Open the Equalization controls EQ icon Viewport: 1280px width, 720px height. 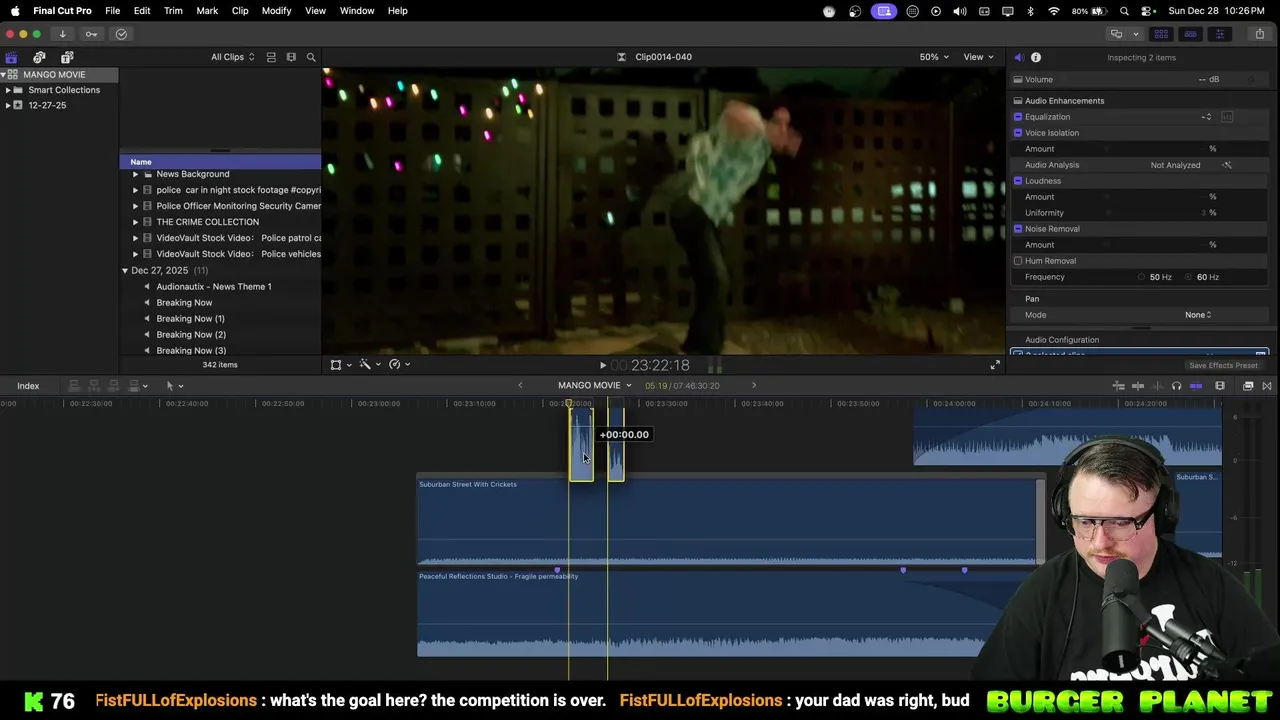pos(1227,117)
